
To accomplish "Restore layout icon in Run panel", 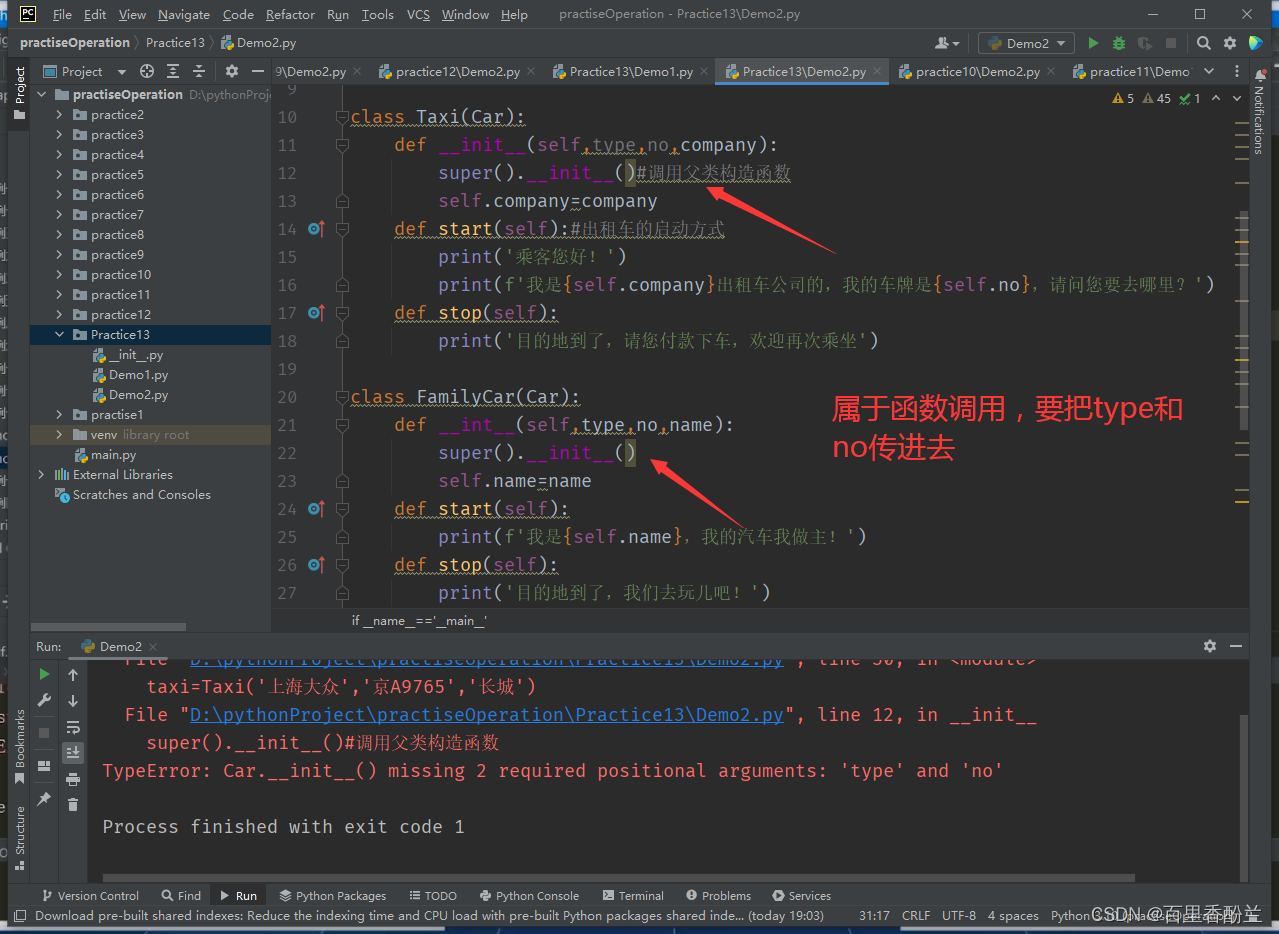I will tap(44, 765).
